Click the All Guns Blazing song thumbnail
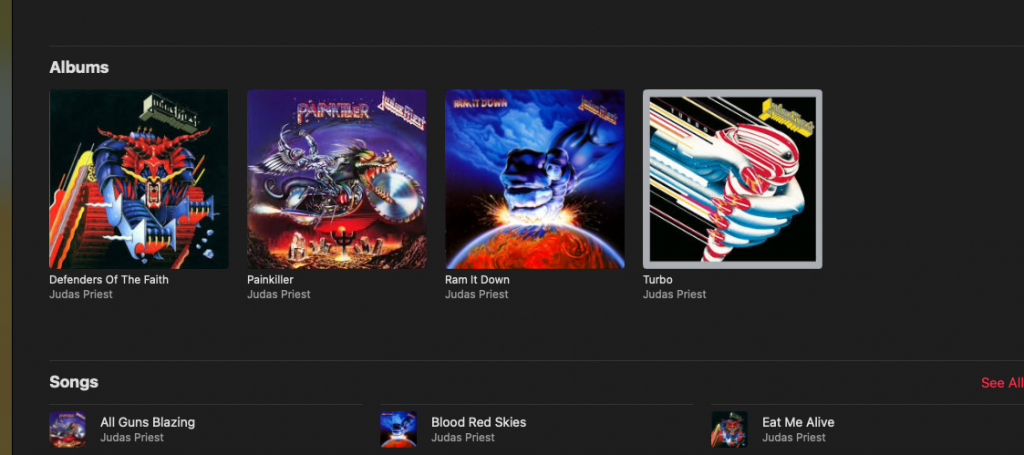Screen dimensions: 1024x455 pos(67,429)
